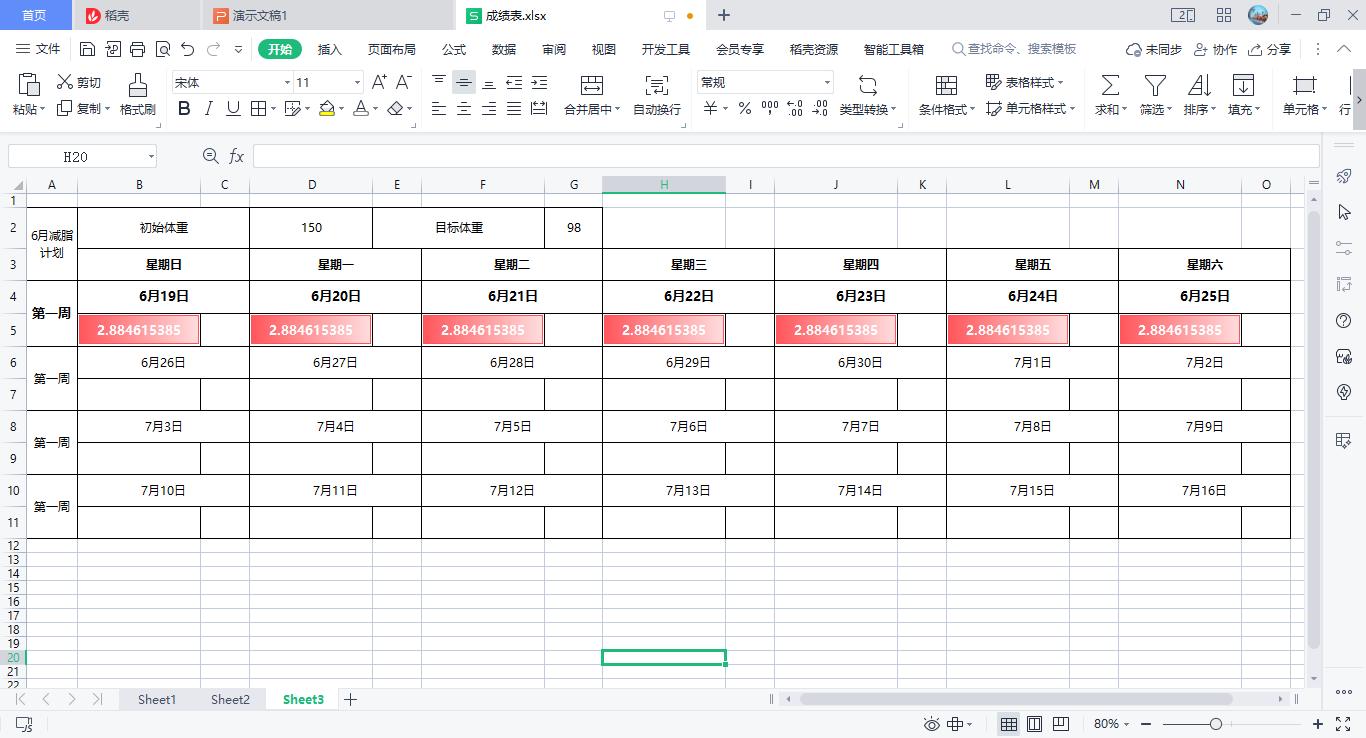Viewport: 1366px width, 738px height.
Task: Open the 宋体 font name dropdown
Action: [288, 82]
